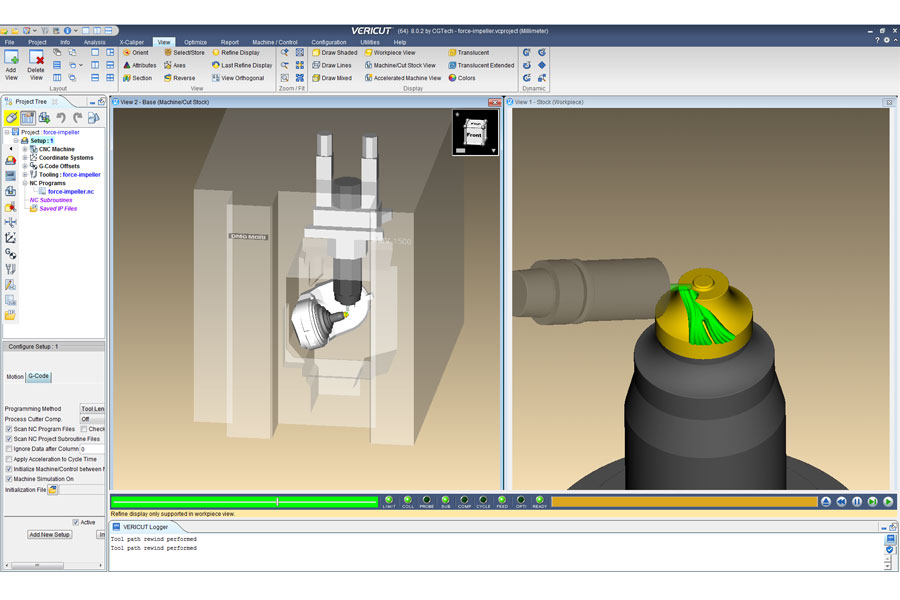Viewport: 900px width, 600px height.
Task: Click the G-Code offsets sidebar icon
Action: (x=10, y=253)
